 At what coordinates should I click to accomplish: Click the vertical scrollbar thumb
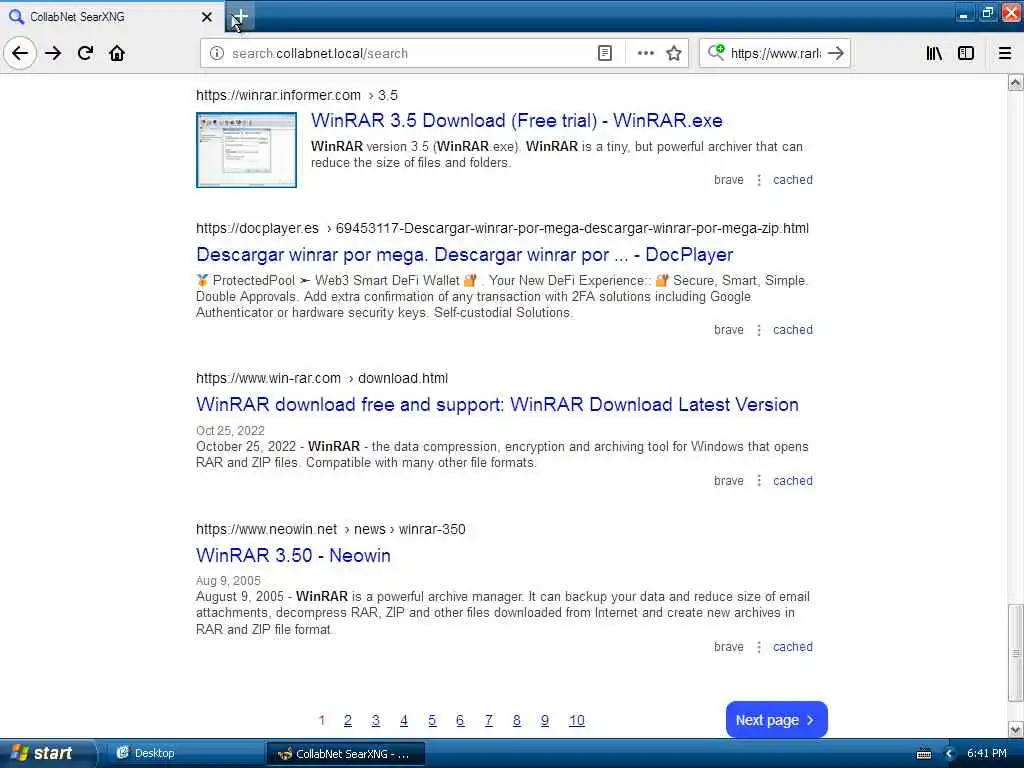[1016, 653]
